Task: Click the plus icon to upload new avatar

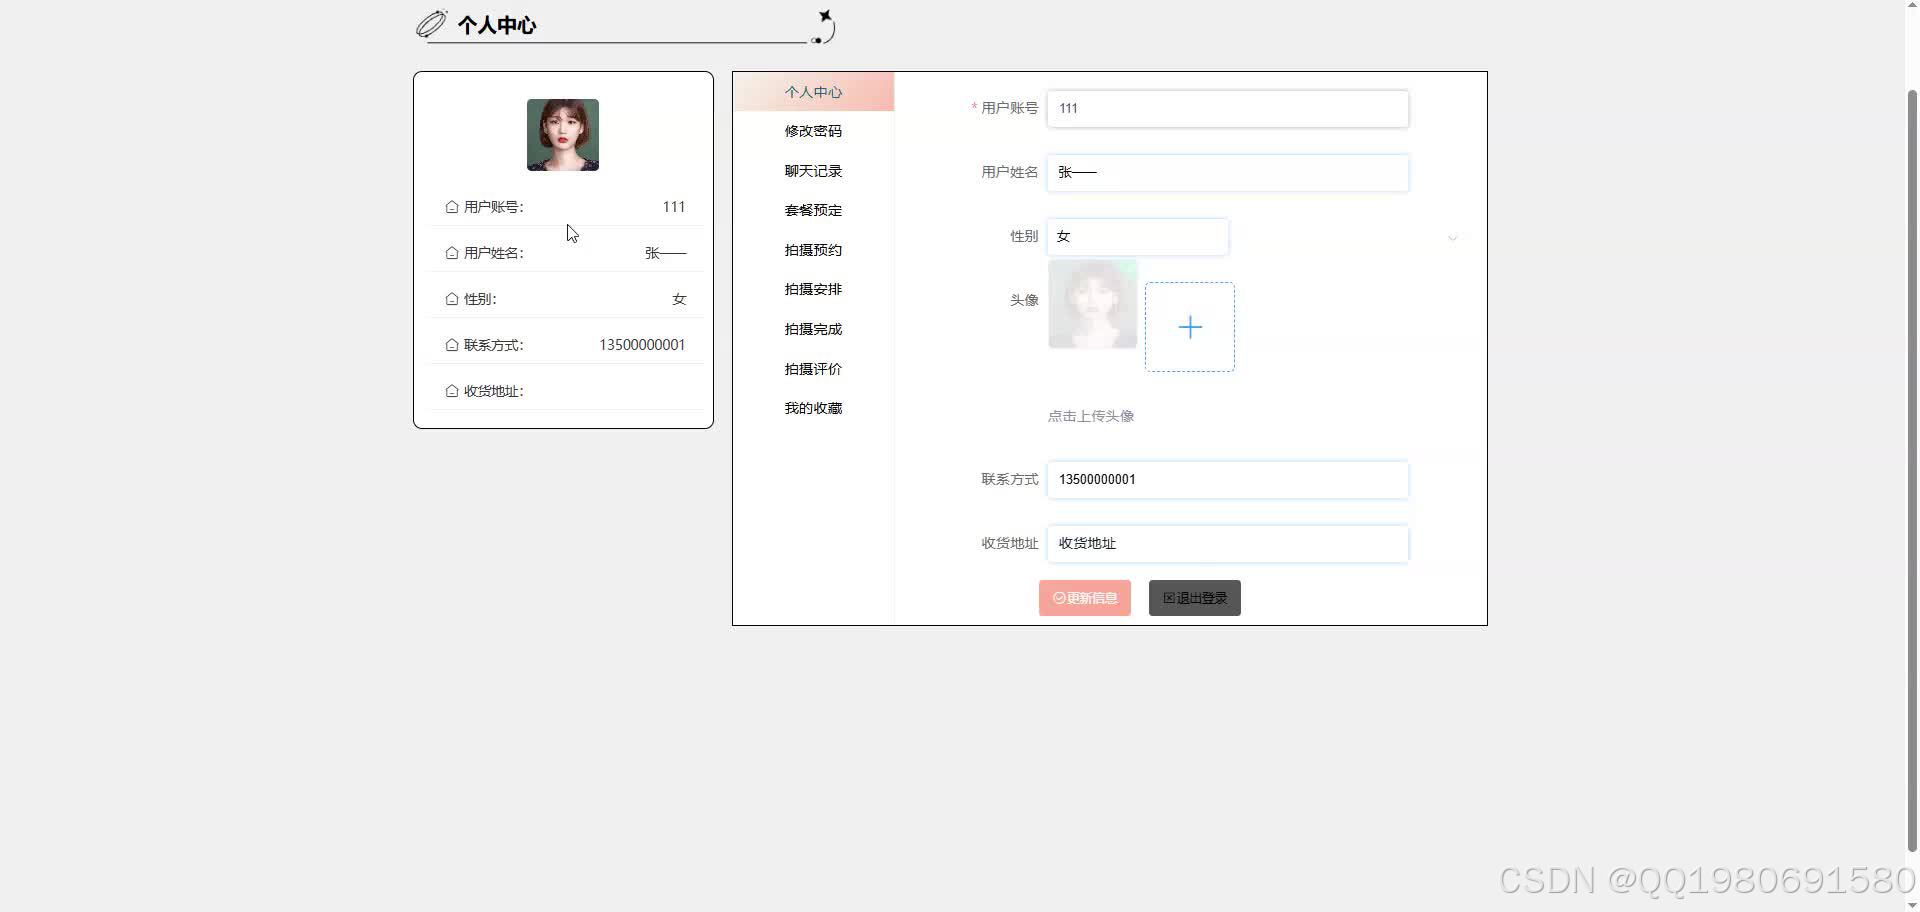Action: (1189, 327)
